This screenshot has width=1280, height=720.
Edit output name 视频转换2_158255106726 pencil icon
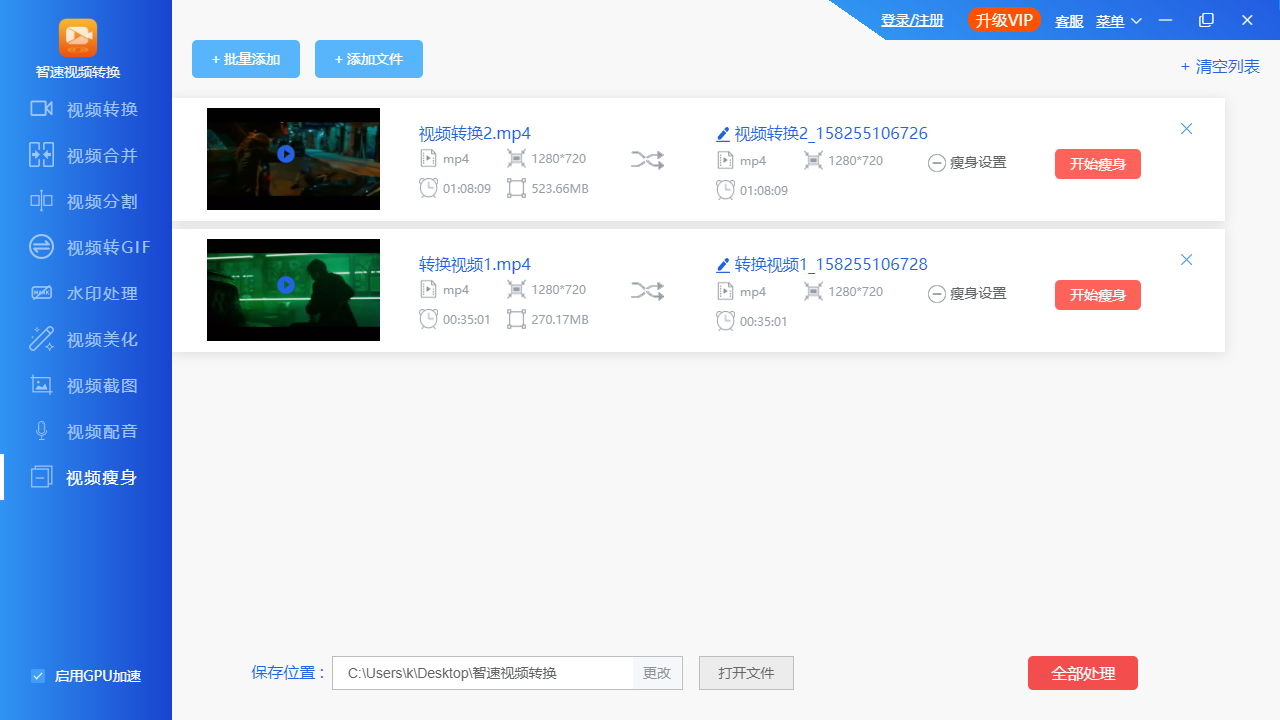pyautogui.click(x=723, y=133)
